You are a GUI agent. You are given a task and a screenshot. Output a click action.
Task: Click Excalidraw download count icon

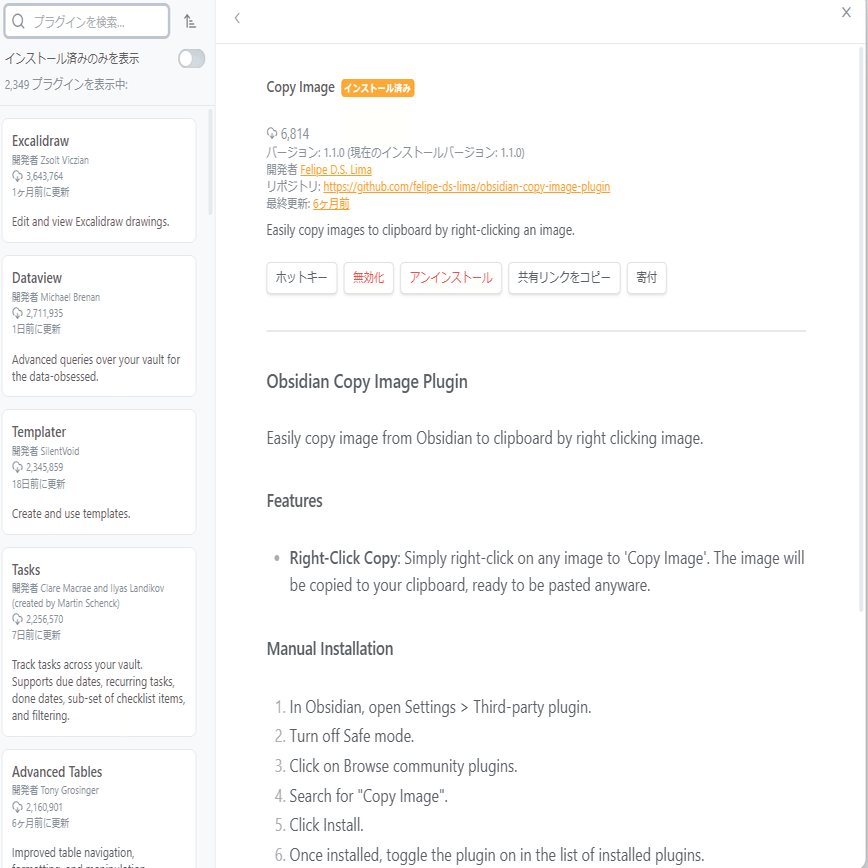pyautogui.click(x=17, y=176)
